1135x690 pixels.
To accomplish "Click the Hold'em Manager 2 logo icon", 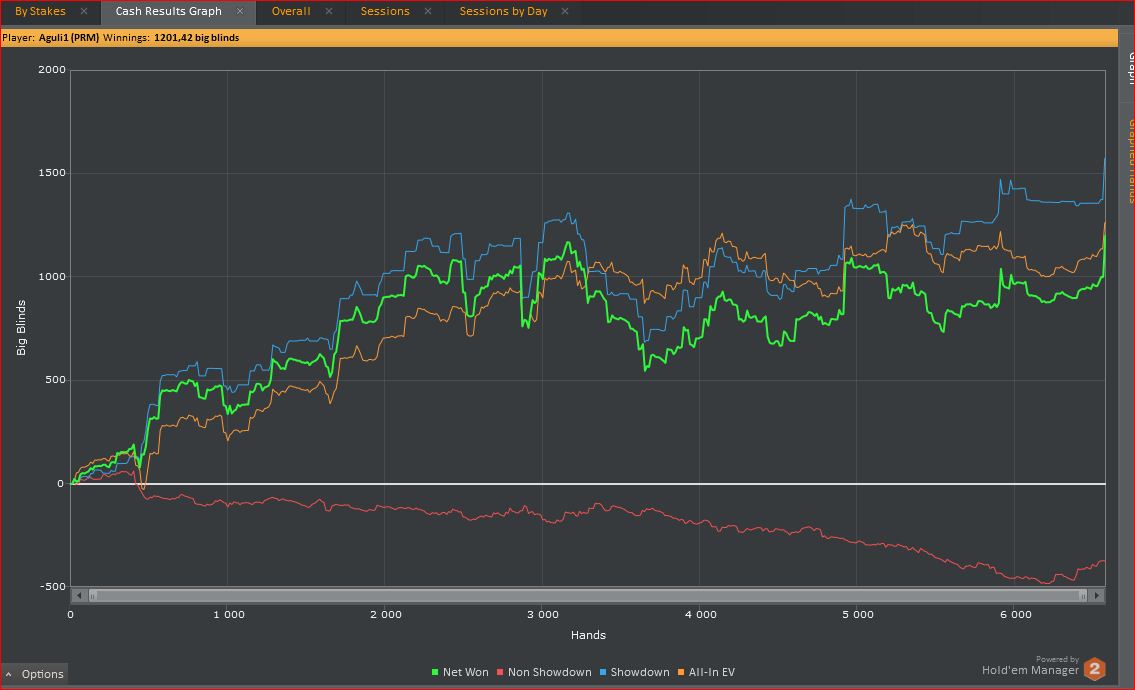I will tap(1095, 669).
